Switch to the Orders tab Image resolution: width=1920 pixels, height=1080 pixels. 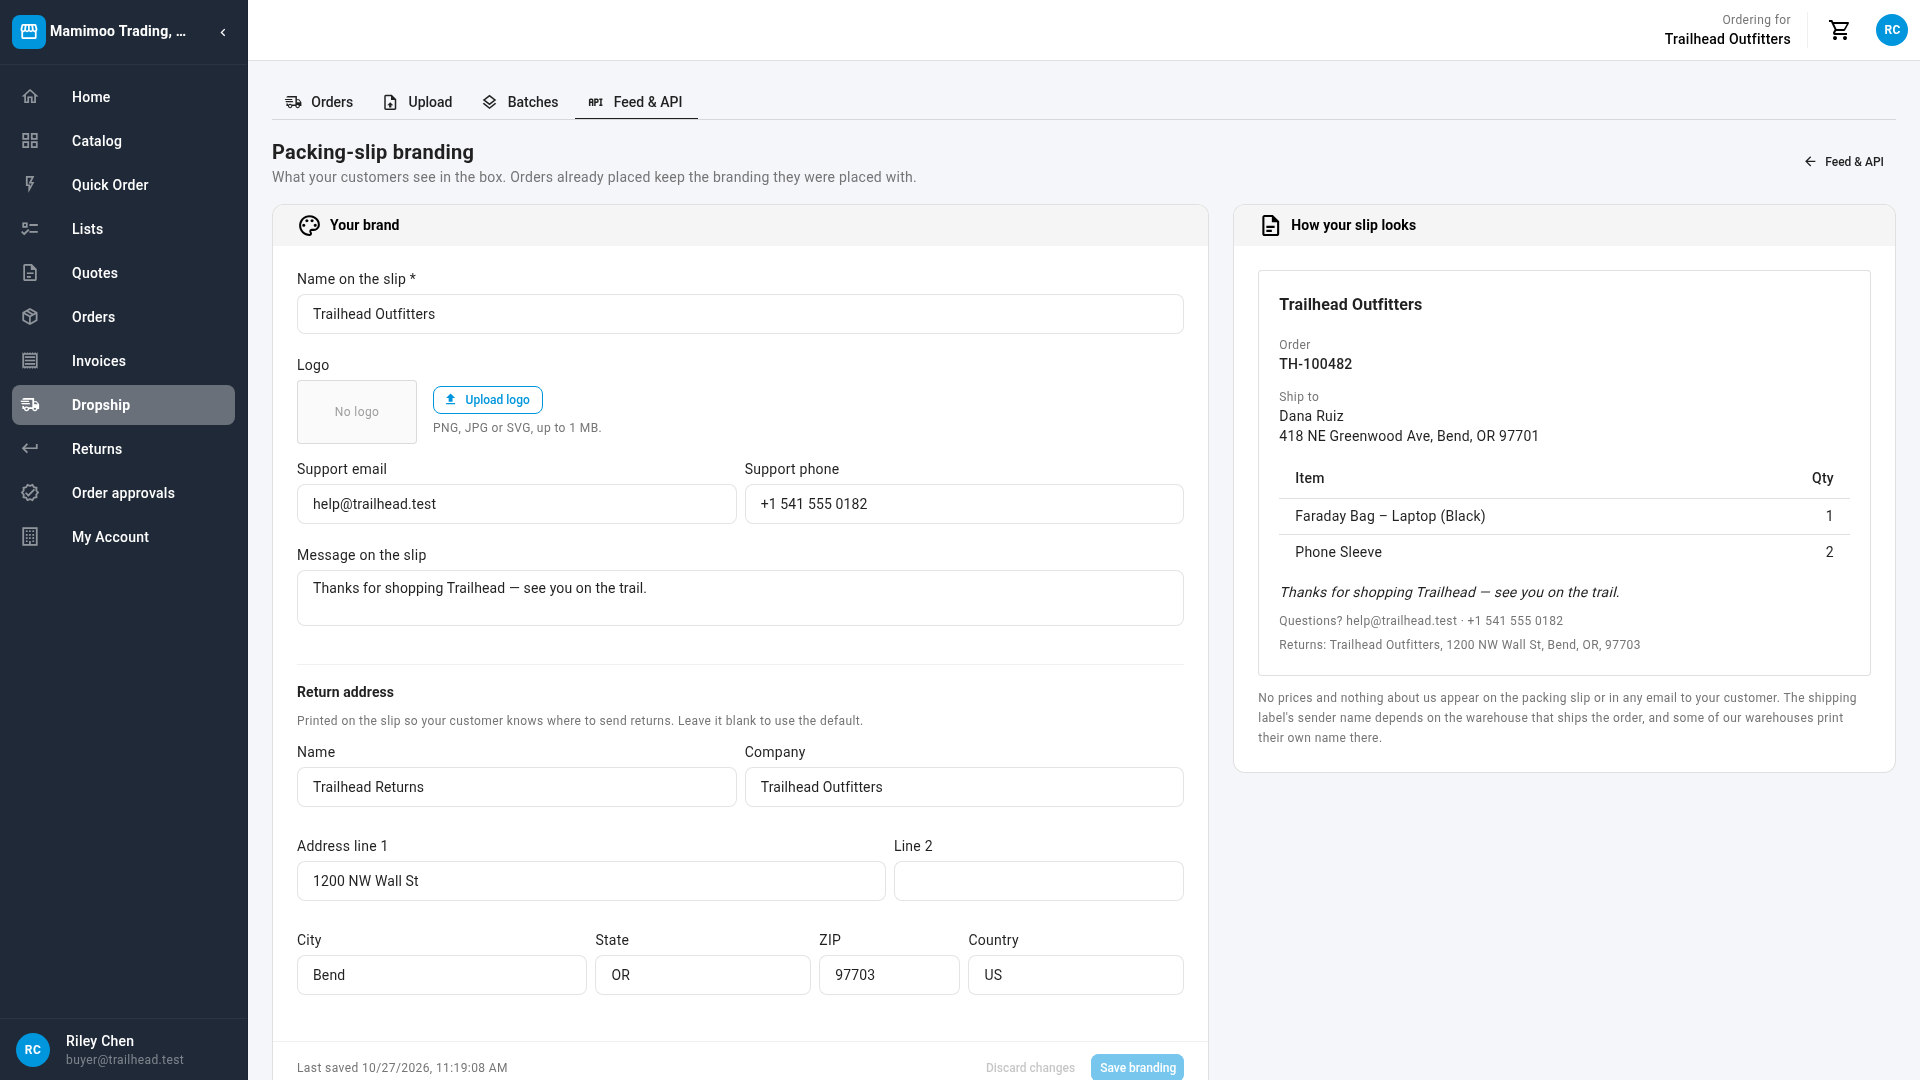tap(319, 102)
